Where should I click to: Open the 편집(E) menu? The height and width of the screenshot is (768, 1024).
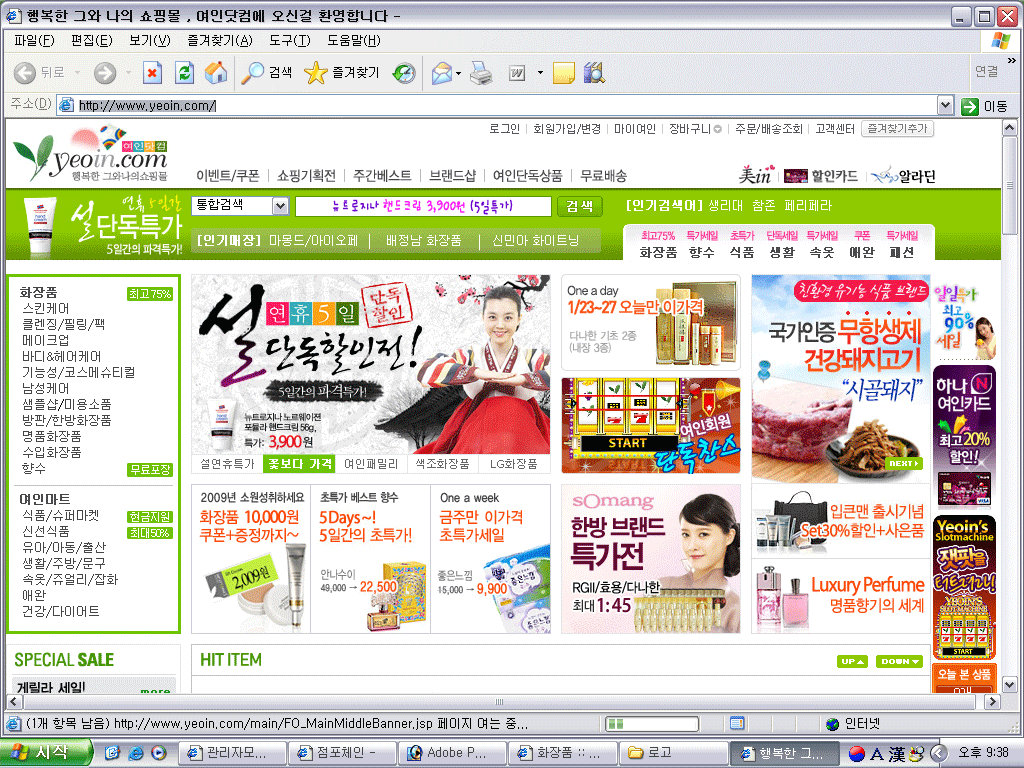coord(91,40)
